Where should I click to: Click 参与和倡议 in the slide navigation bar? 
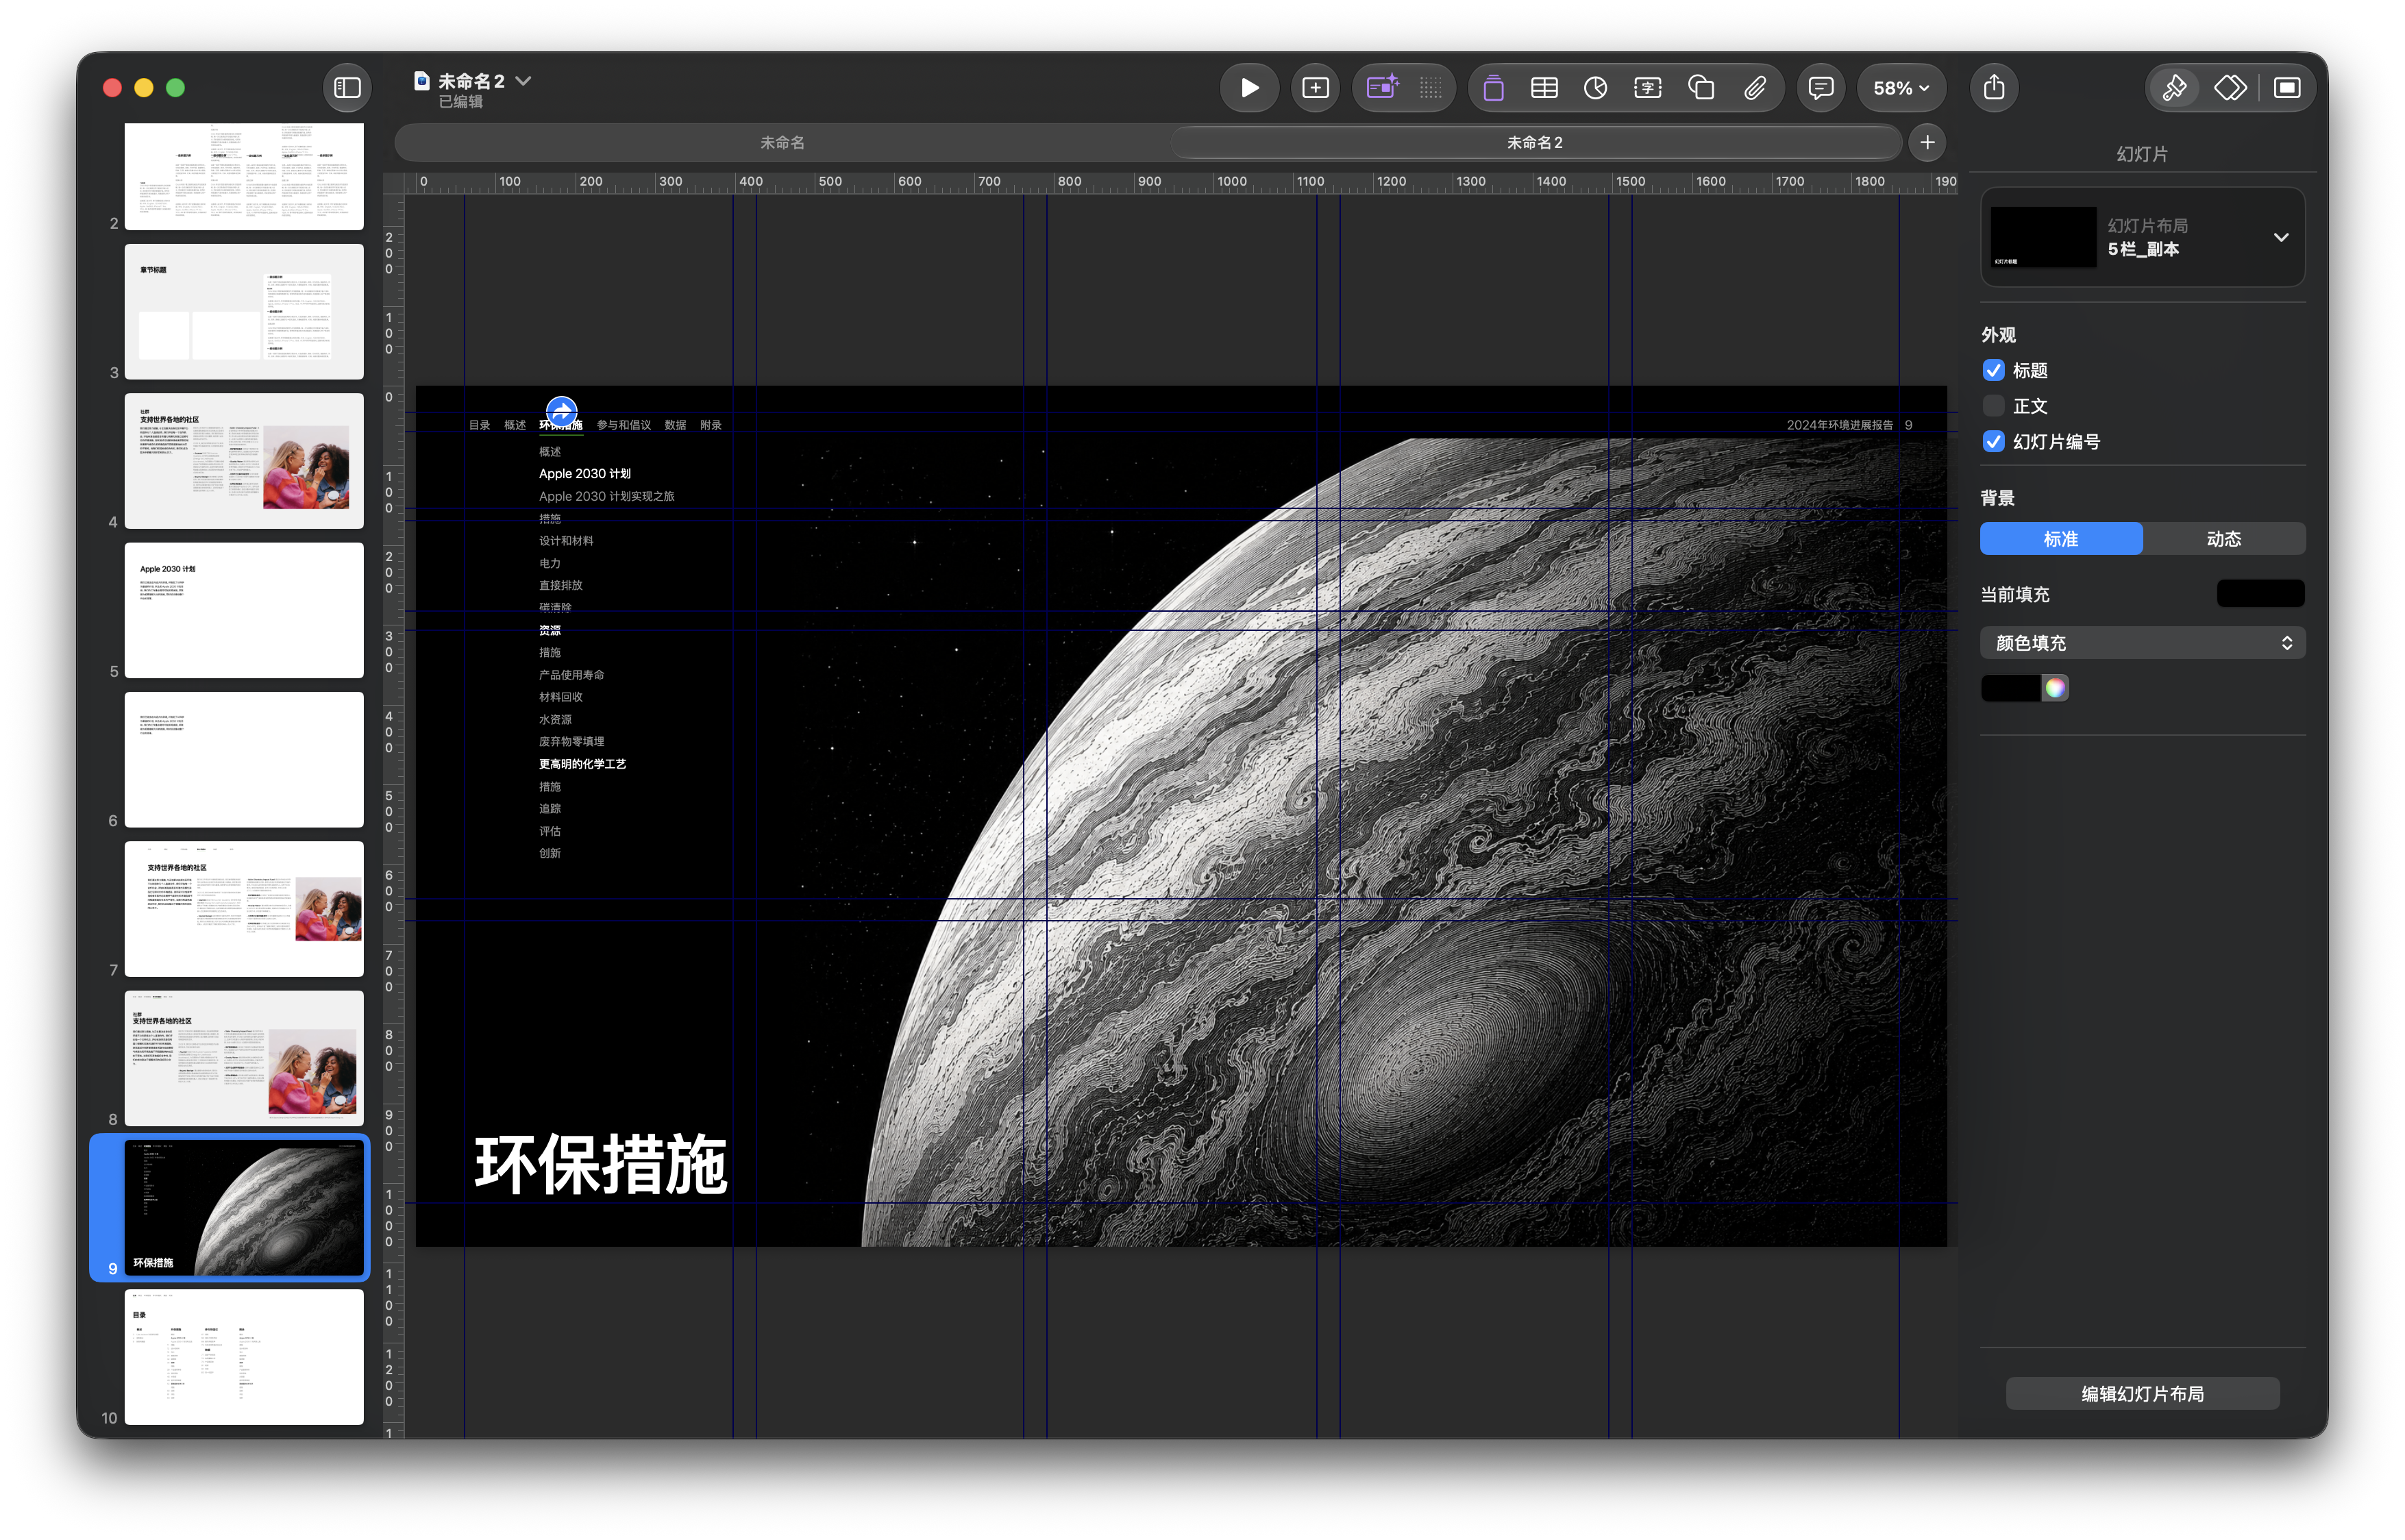(624, 425)
